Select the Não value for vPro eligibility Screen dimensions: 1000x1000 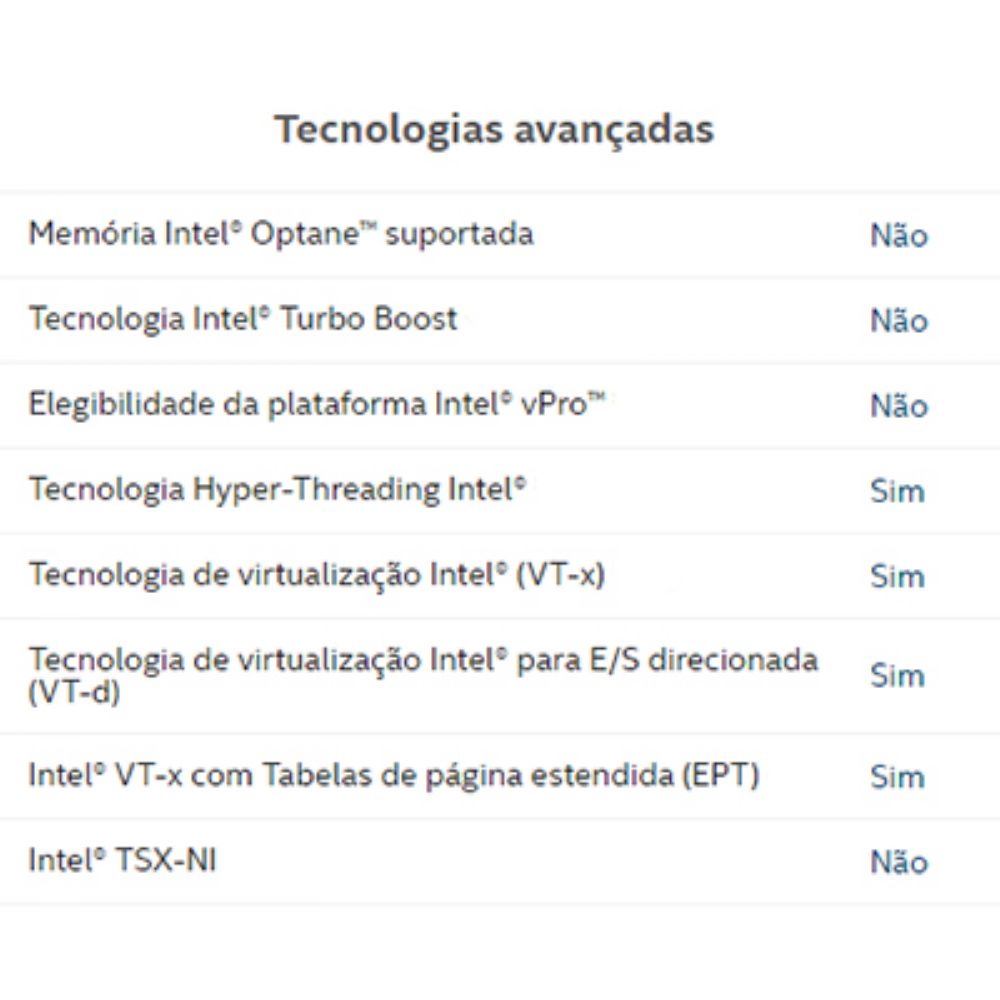click(x=898, y=406)
